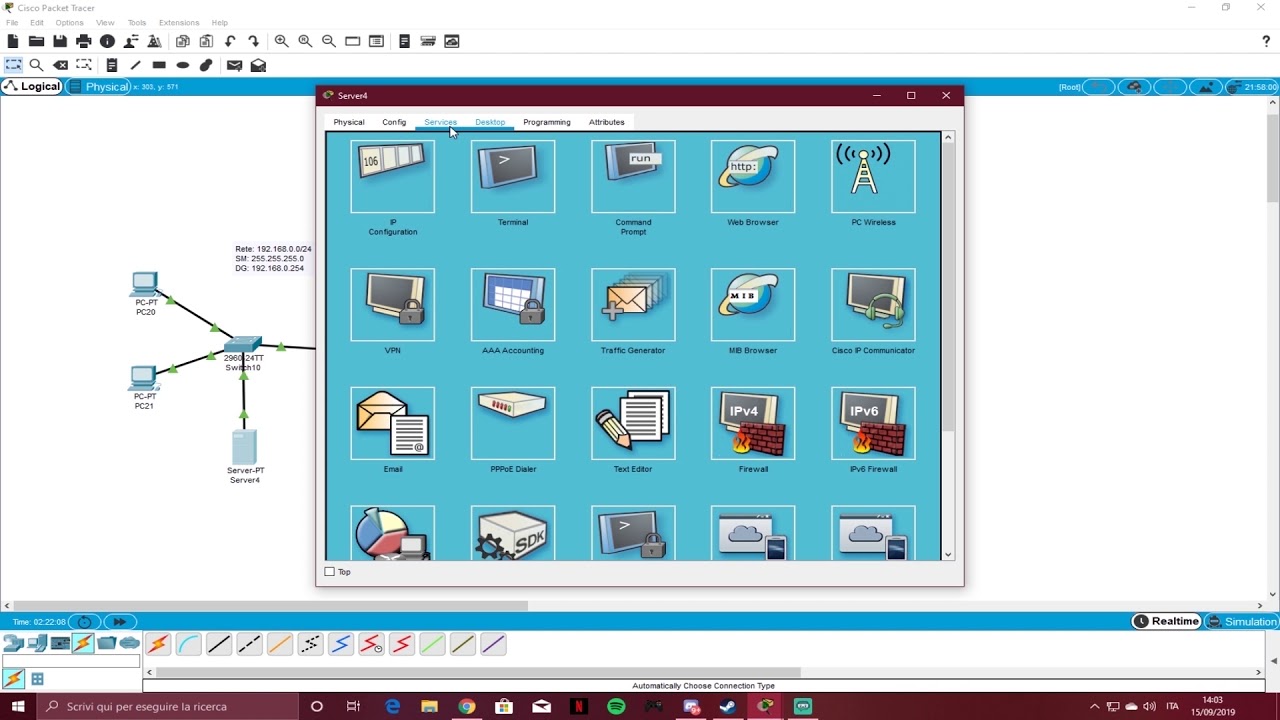Choose the Draw Ellipse tool
Screen dimensions: 1280x720
183,65
